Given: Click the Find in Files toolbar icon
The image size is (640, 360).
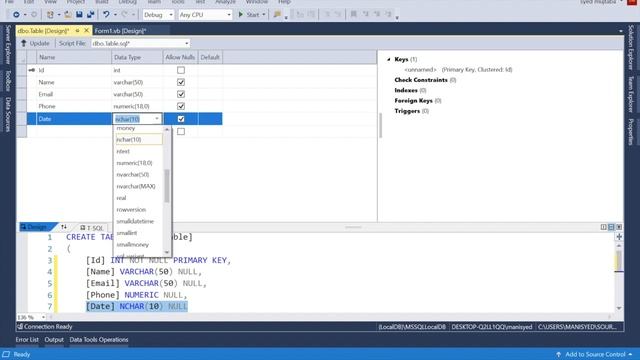Looking at the screenshot, I should point(277,15).
